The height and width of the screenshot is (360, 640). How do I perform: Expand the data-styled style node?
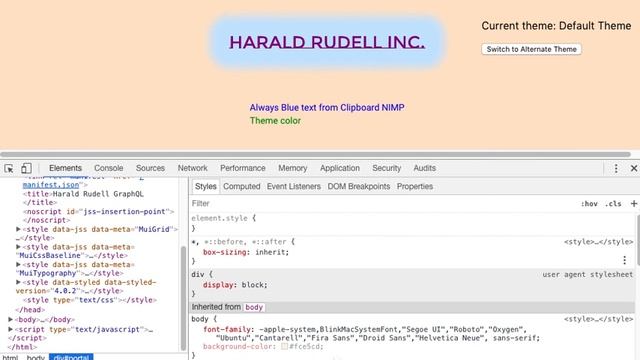[x=18, y=282]
